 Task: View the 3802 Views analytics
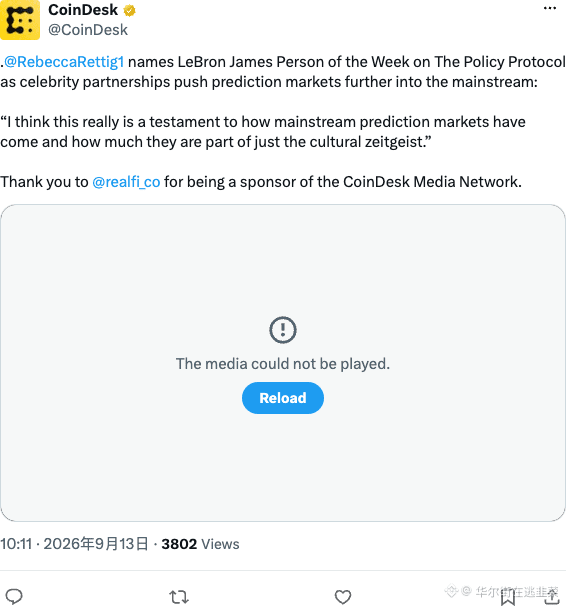pyautogui.click(x=200, y=544)
